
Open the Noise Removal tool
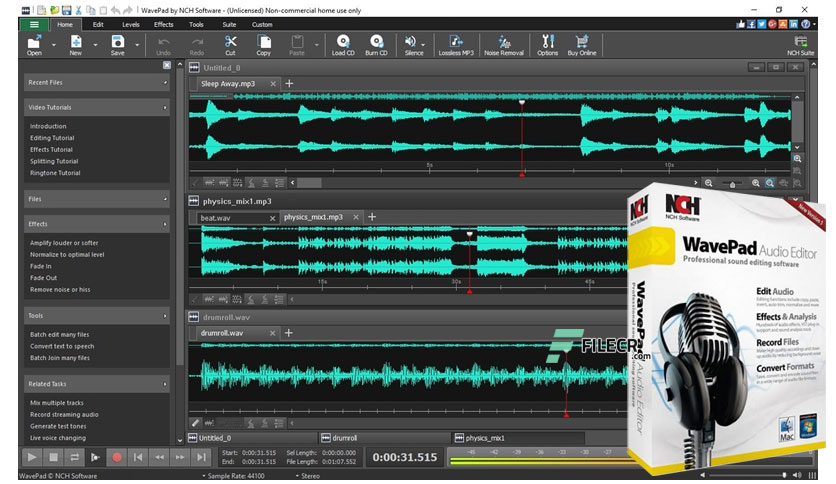504,42
